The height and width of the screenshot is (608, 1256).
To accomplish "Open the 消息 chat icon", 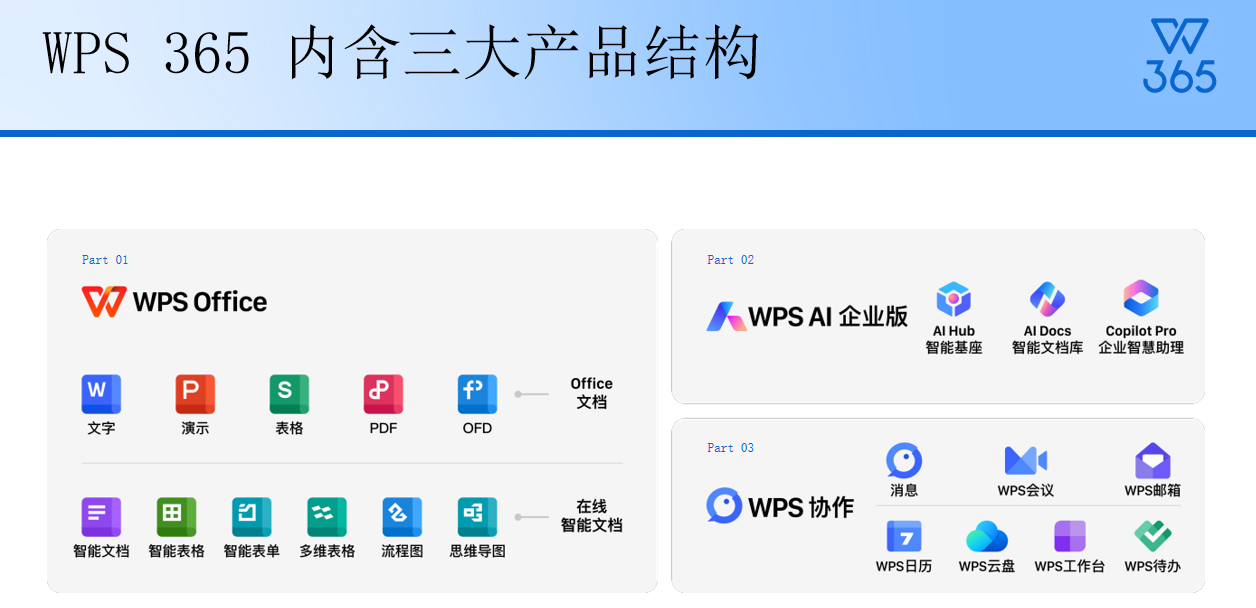I will tap(904, 460).
